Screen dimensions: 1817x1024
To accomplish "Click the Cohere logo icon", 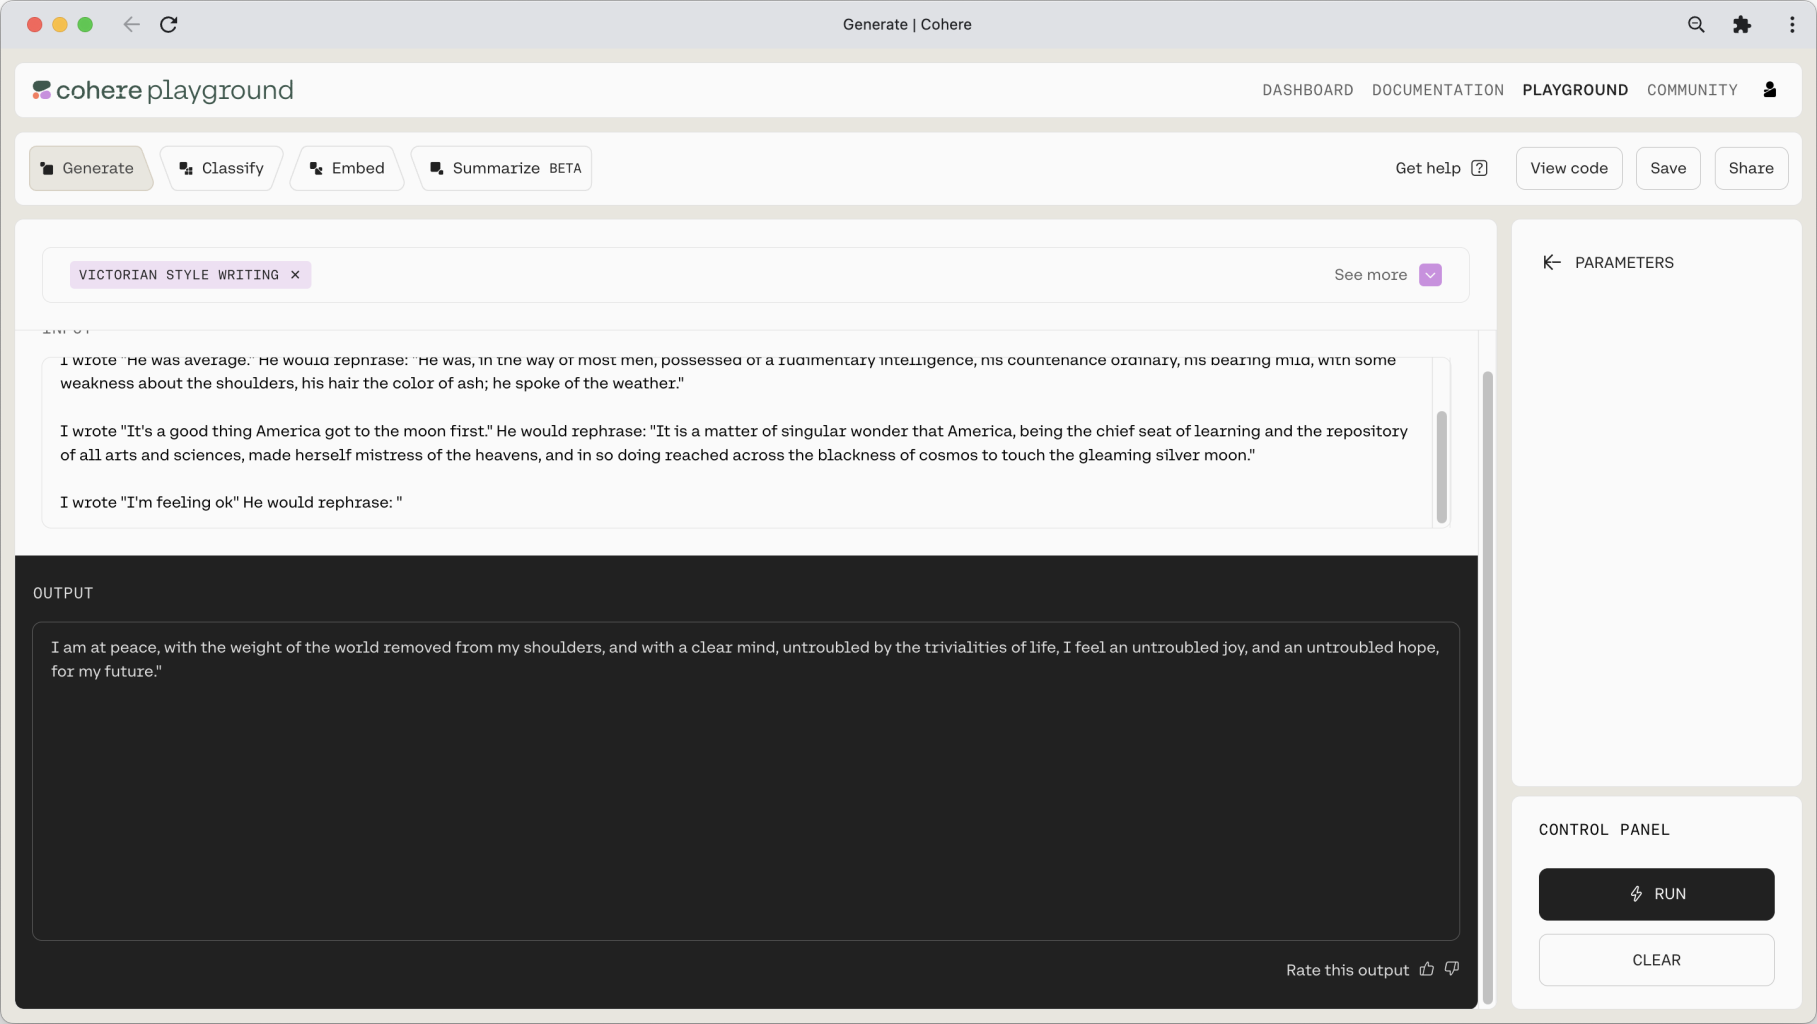I will click(x=41, y=90).
